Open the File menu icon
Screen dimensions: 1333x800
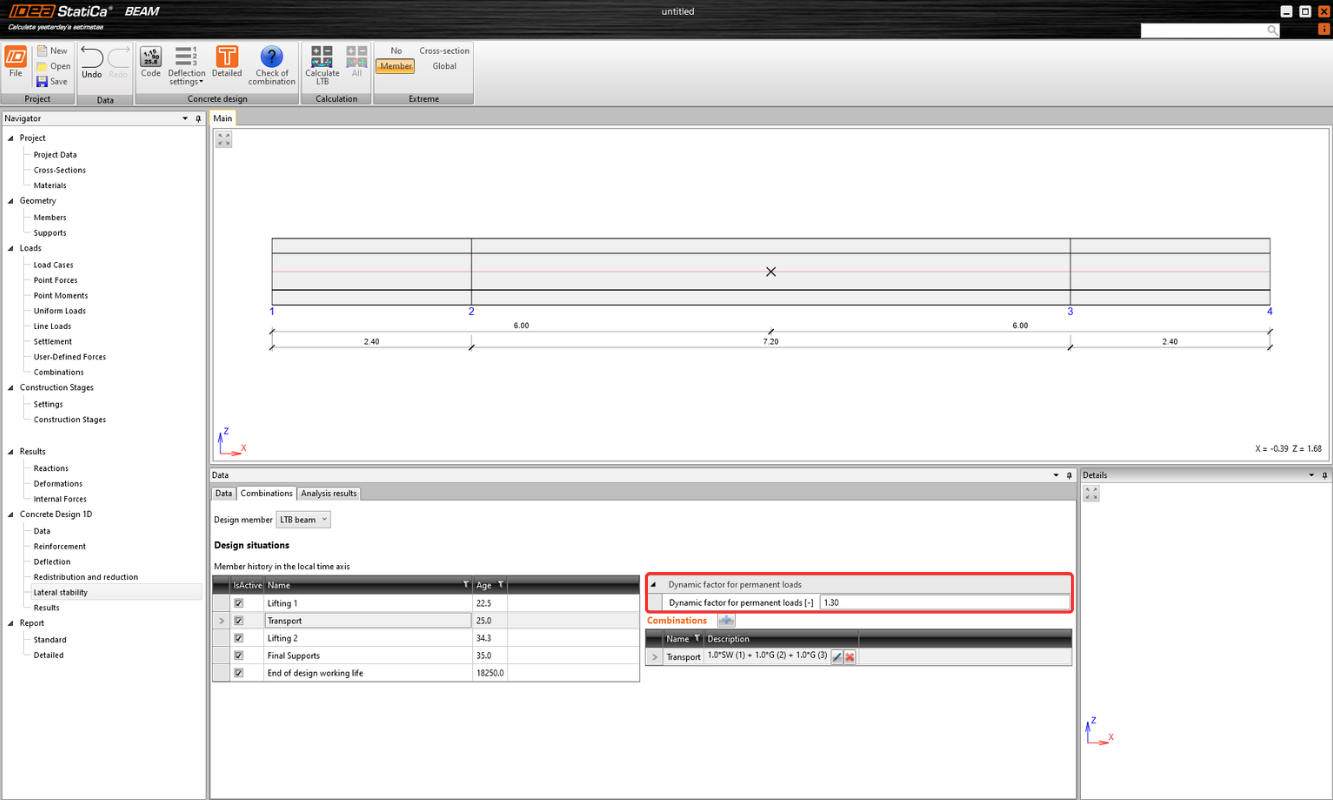(15, 58)
